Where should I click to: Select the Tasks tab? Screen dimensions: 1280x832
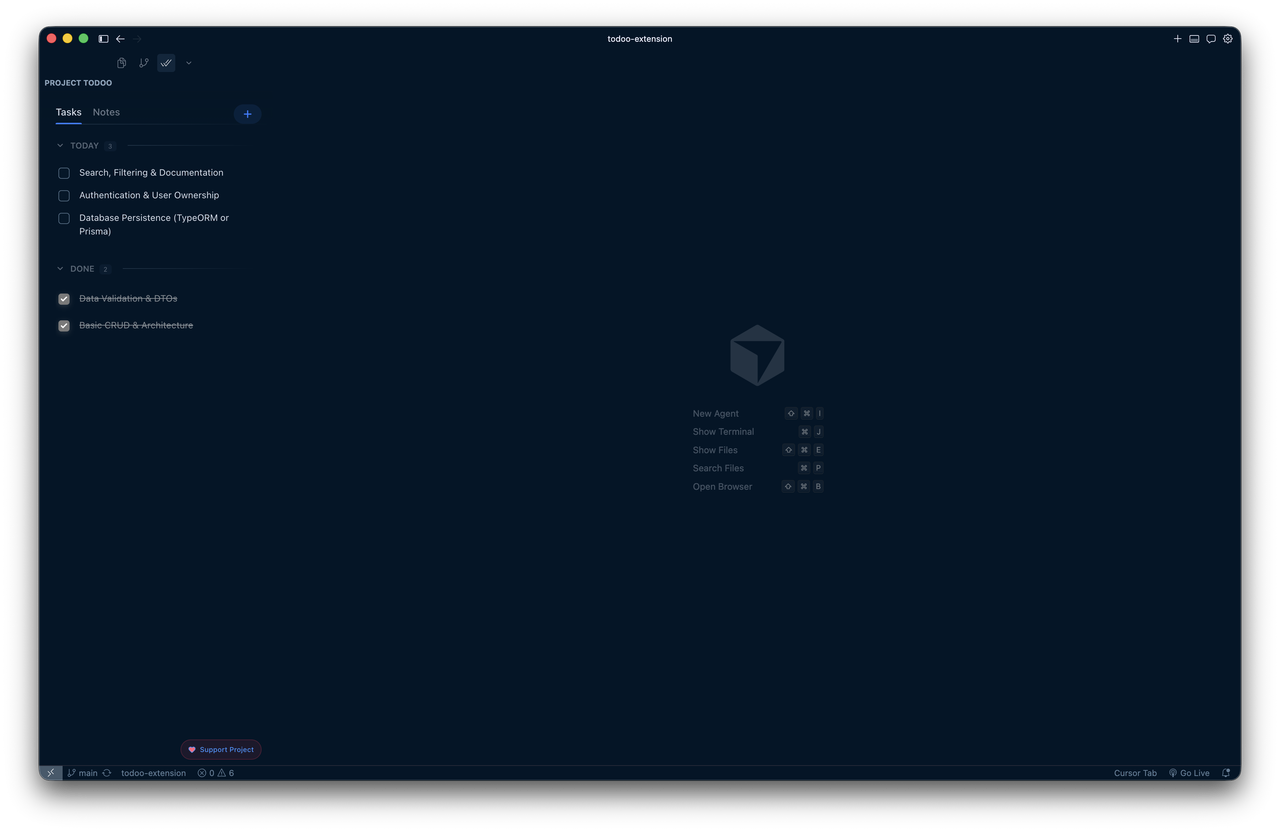pyautogui.click(x=68, y=112)
